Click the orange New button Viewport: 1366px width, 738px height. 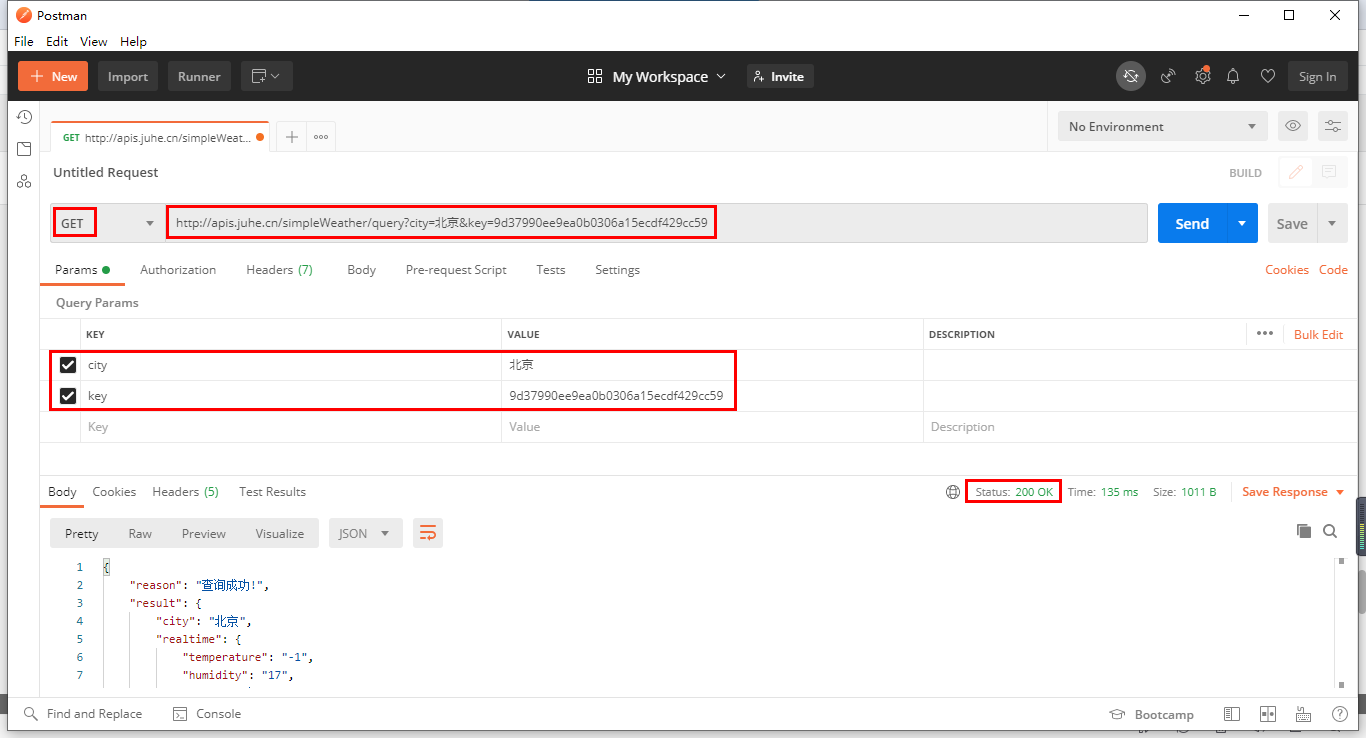(x=53, y=77)
